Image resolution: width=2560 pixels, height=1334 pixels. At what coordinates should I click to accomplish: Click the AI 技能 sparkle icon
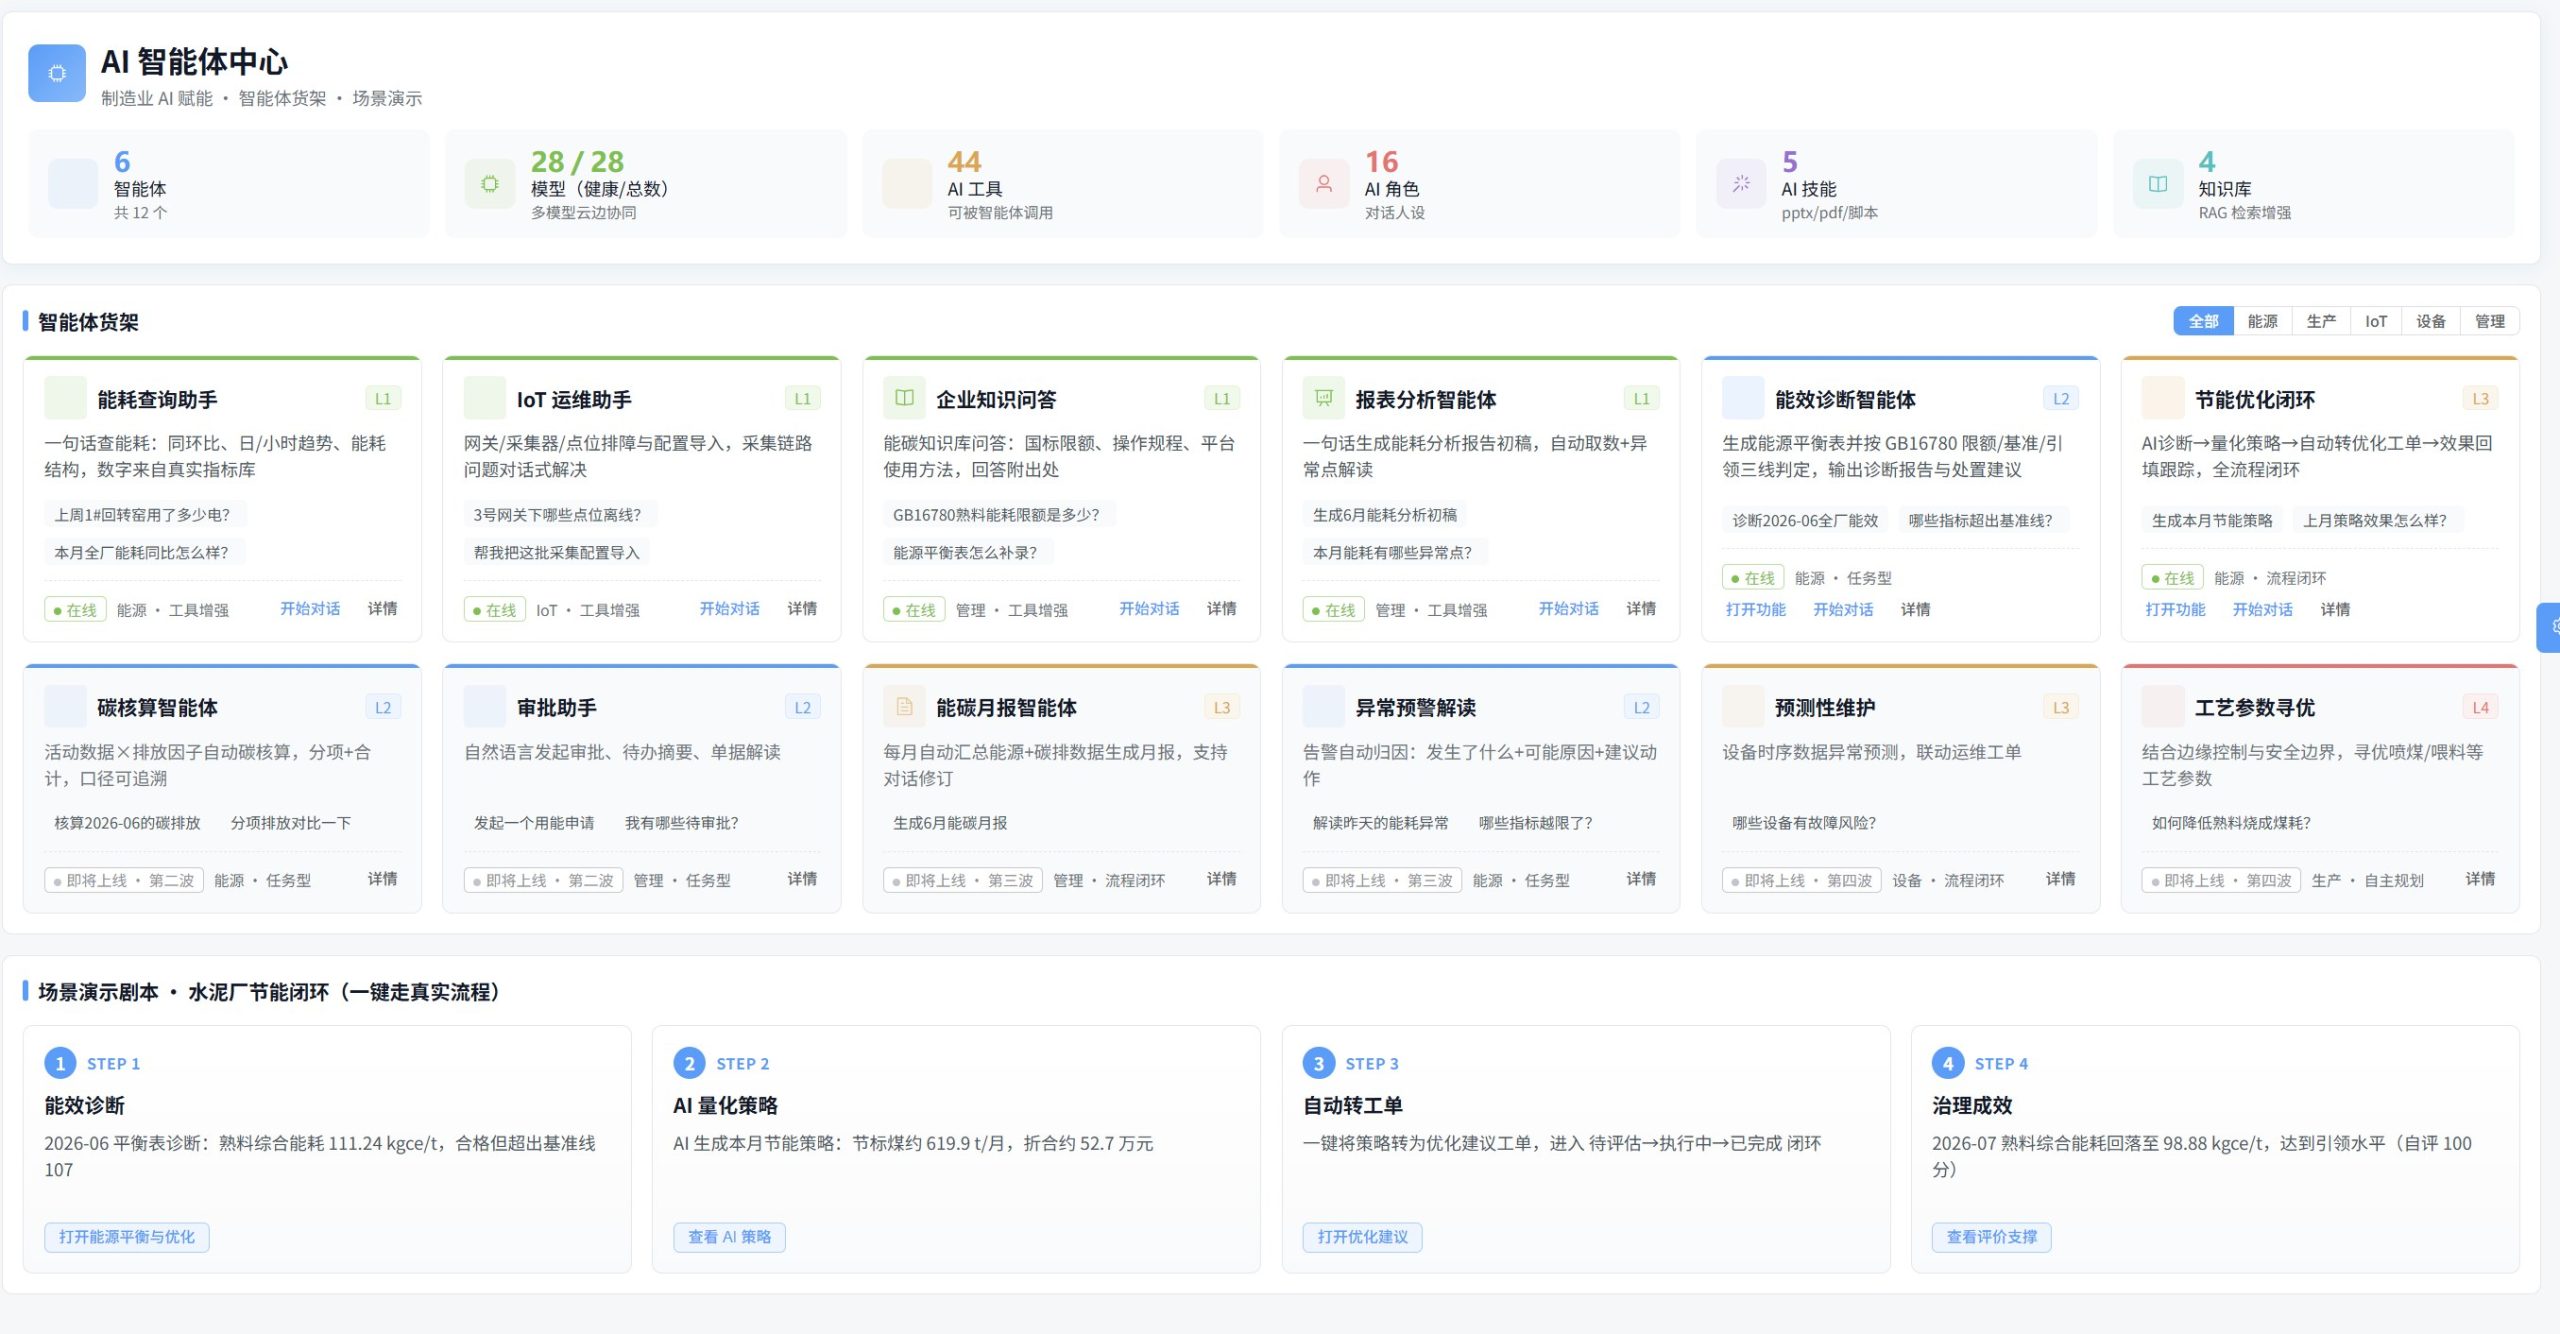click(1741, 184)
